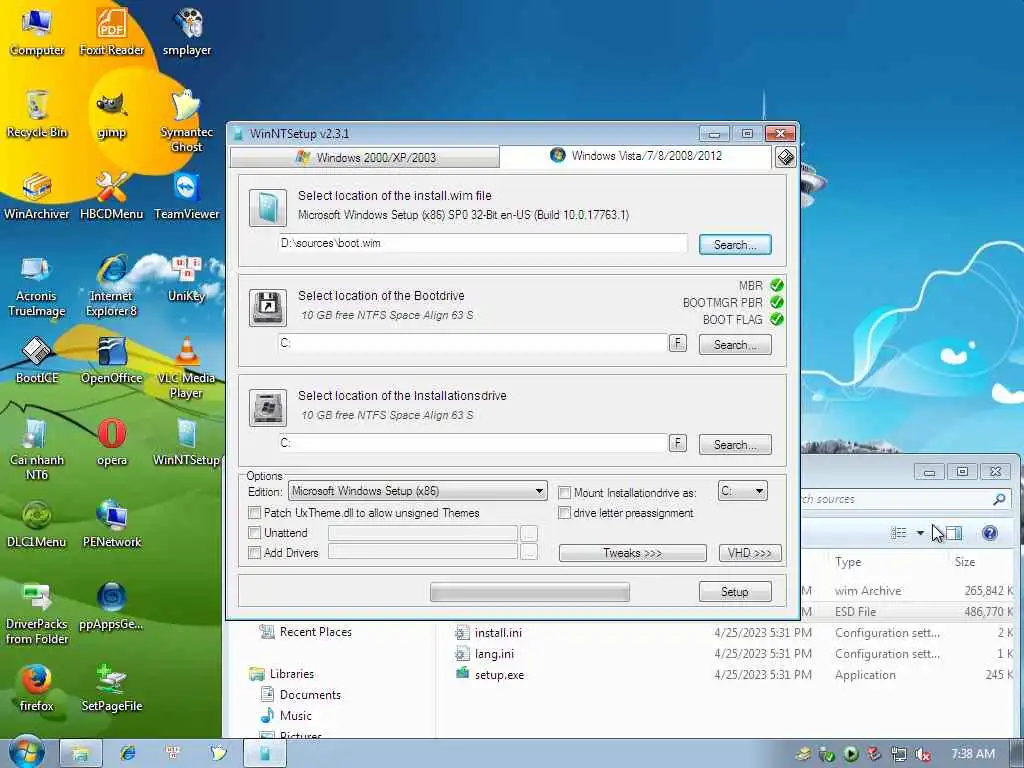Open SetPageFile desktop icon
Screen dimensions: 1024x768
[x=112, y=688]
